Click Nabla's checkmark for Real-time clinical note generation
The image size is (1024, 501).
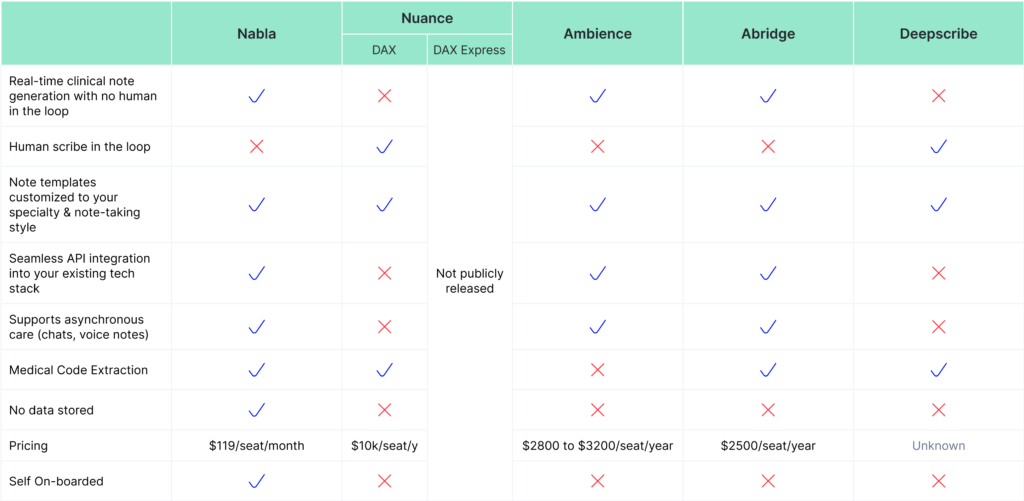tap(257, 96)
